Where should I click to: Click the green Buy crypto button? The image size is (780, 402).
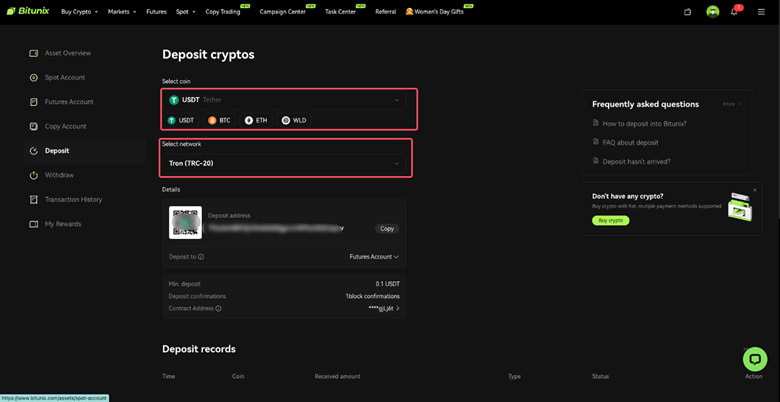pyautogui.click(x=610, y=220)
